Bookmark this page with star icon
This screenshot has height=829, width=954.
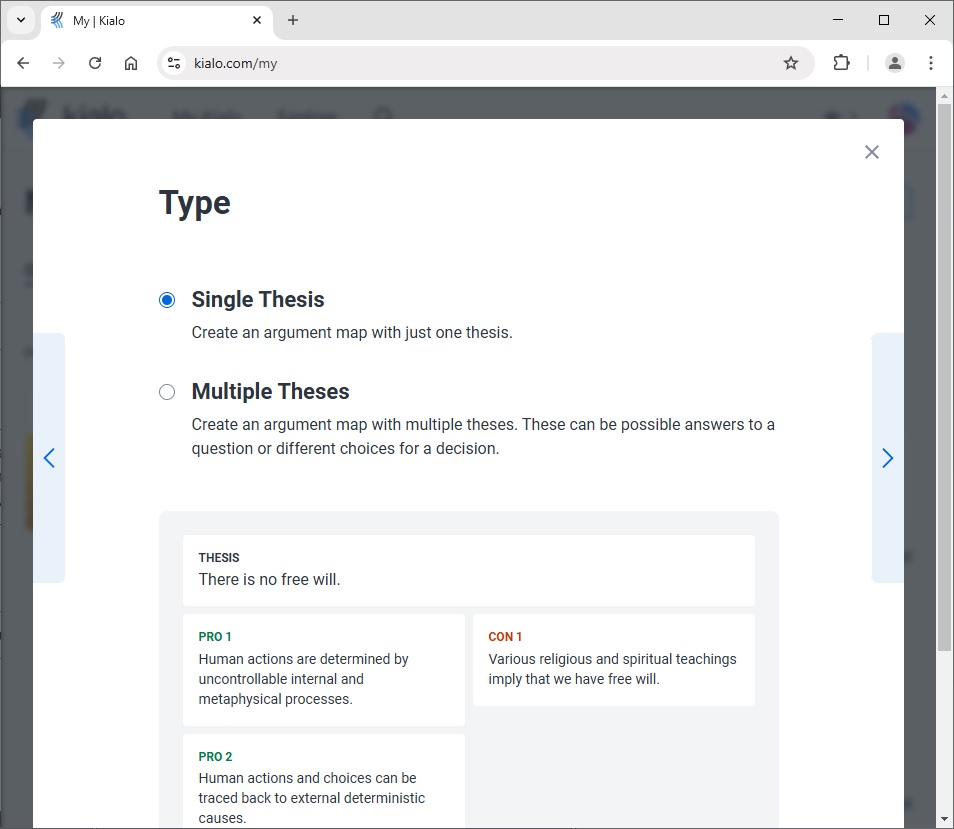790,63
